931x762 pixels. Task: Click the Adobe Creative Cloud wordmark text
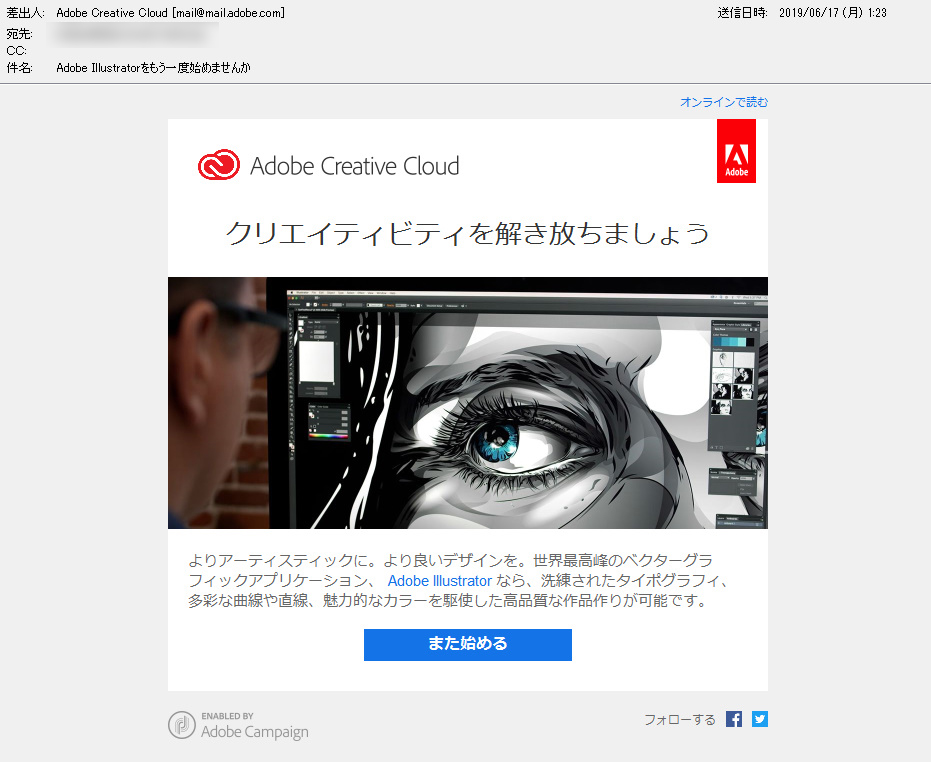354,166
